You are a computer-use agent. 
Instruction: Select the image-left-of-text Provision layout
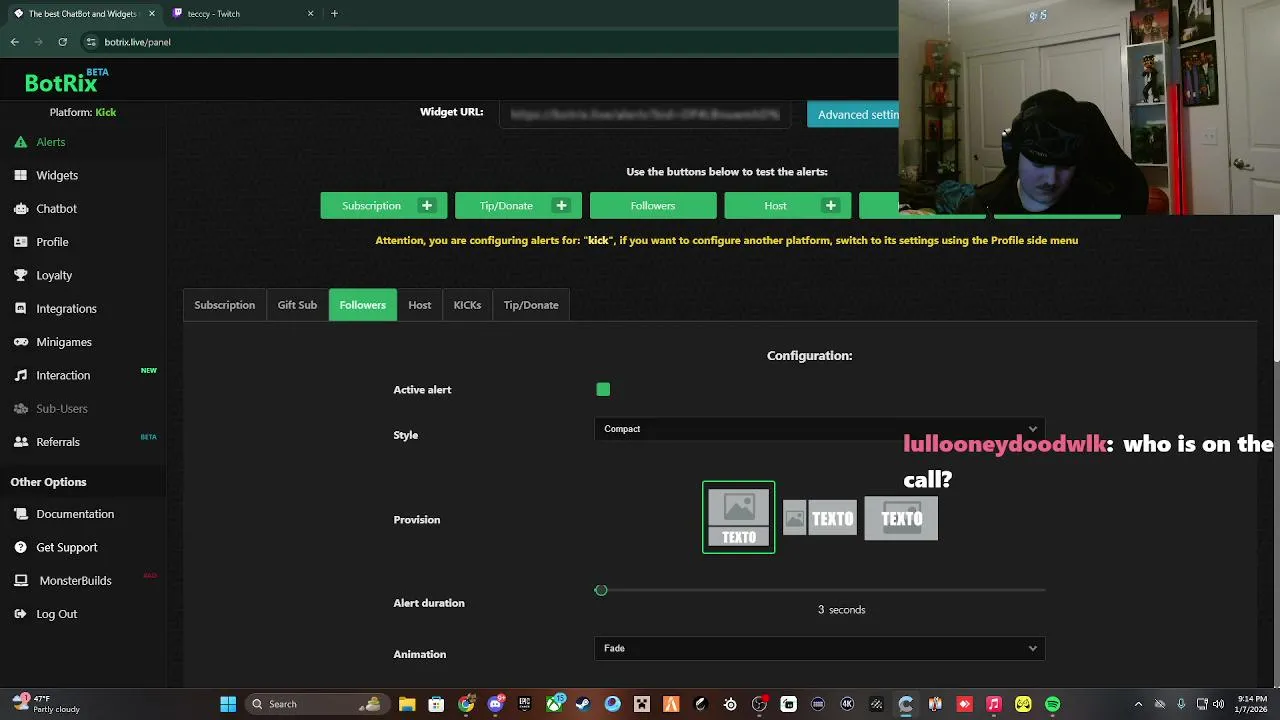820,518
